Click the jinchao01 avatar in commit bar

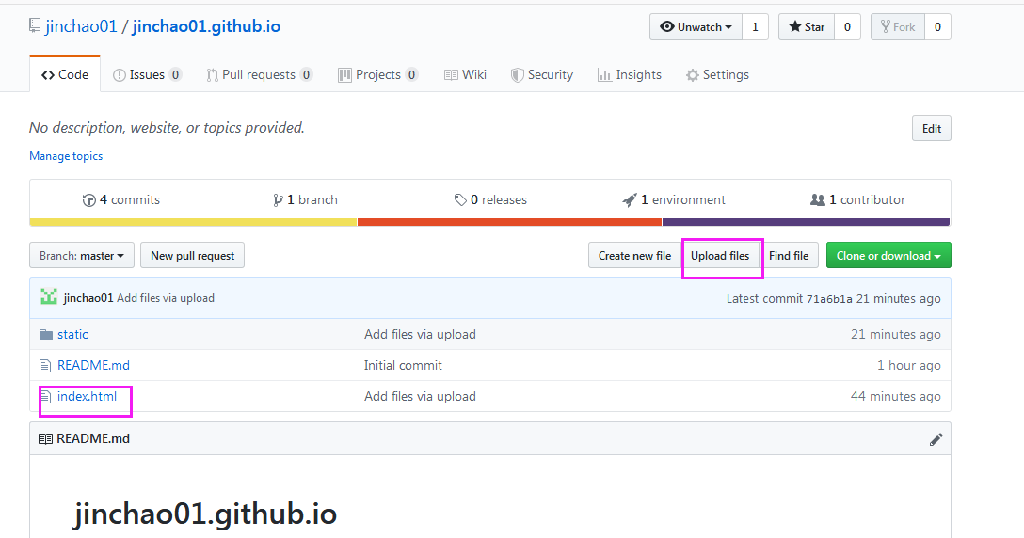click(x=48, y=298)
